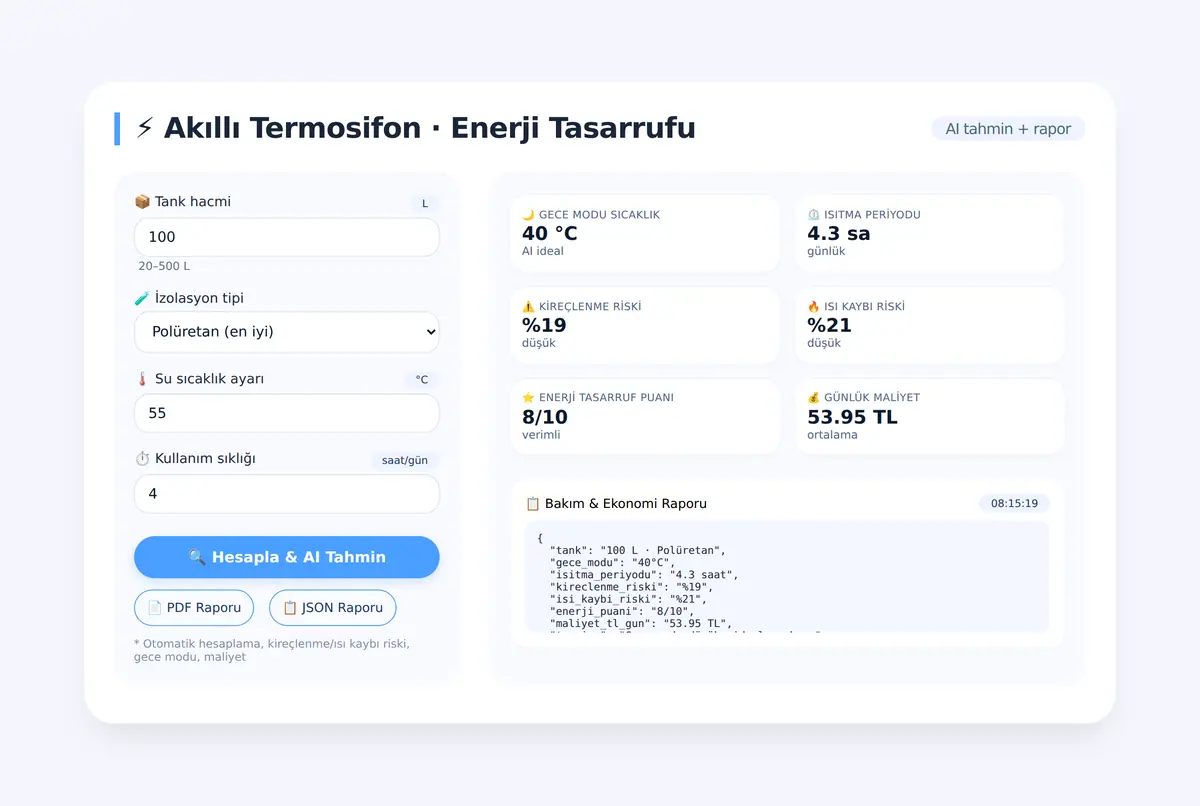The width and height of the screenshot is (1200, 806).
Task: Click the saat/gün unit badge
Action: tap(405, 460)
